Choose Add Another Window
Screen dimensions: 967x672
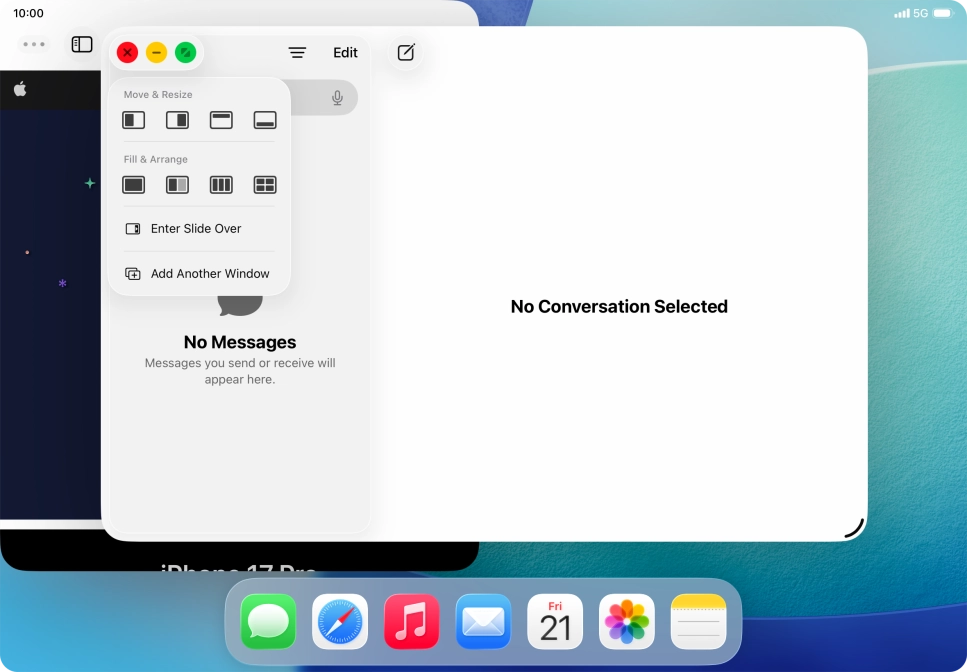[x=209, y=273]
